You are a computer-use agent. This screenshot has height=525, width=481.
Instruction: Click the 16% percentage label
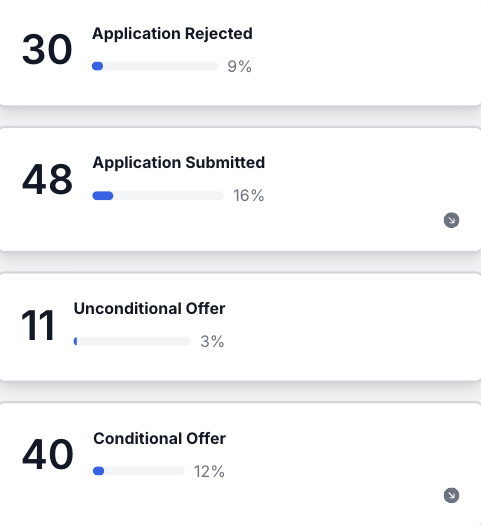(249, 196)
